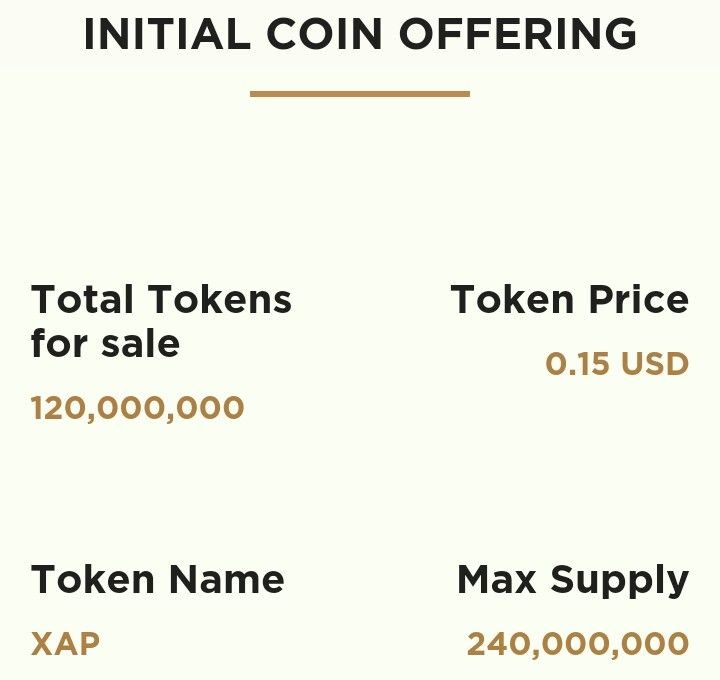Click the 240,000,000 max supply value
The width and height of the screenshot is (720, 680).
click(x=578, y=644)
